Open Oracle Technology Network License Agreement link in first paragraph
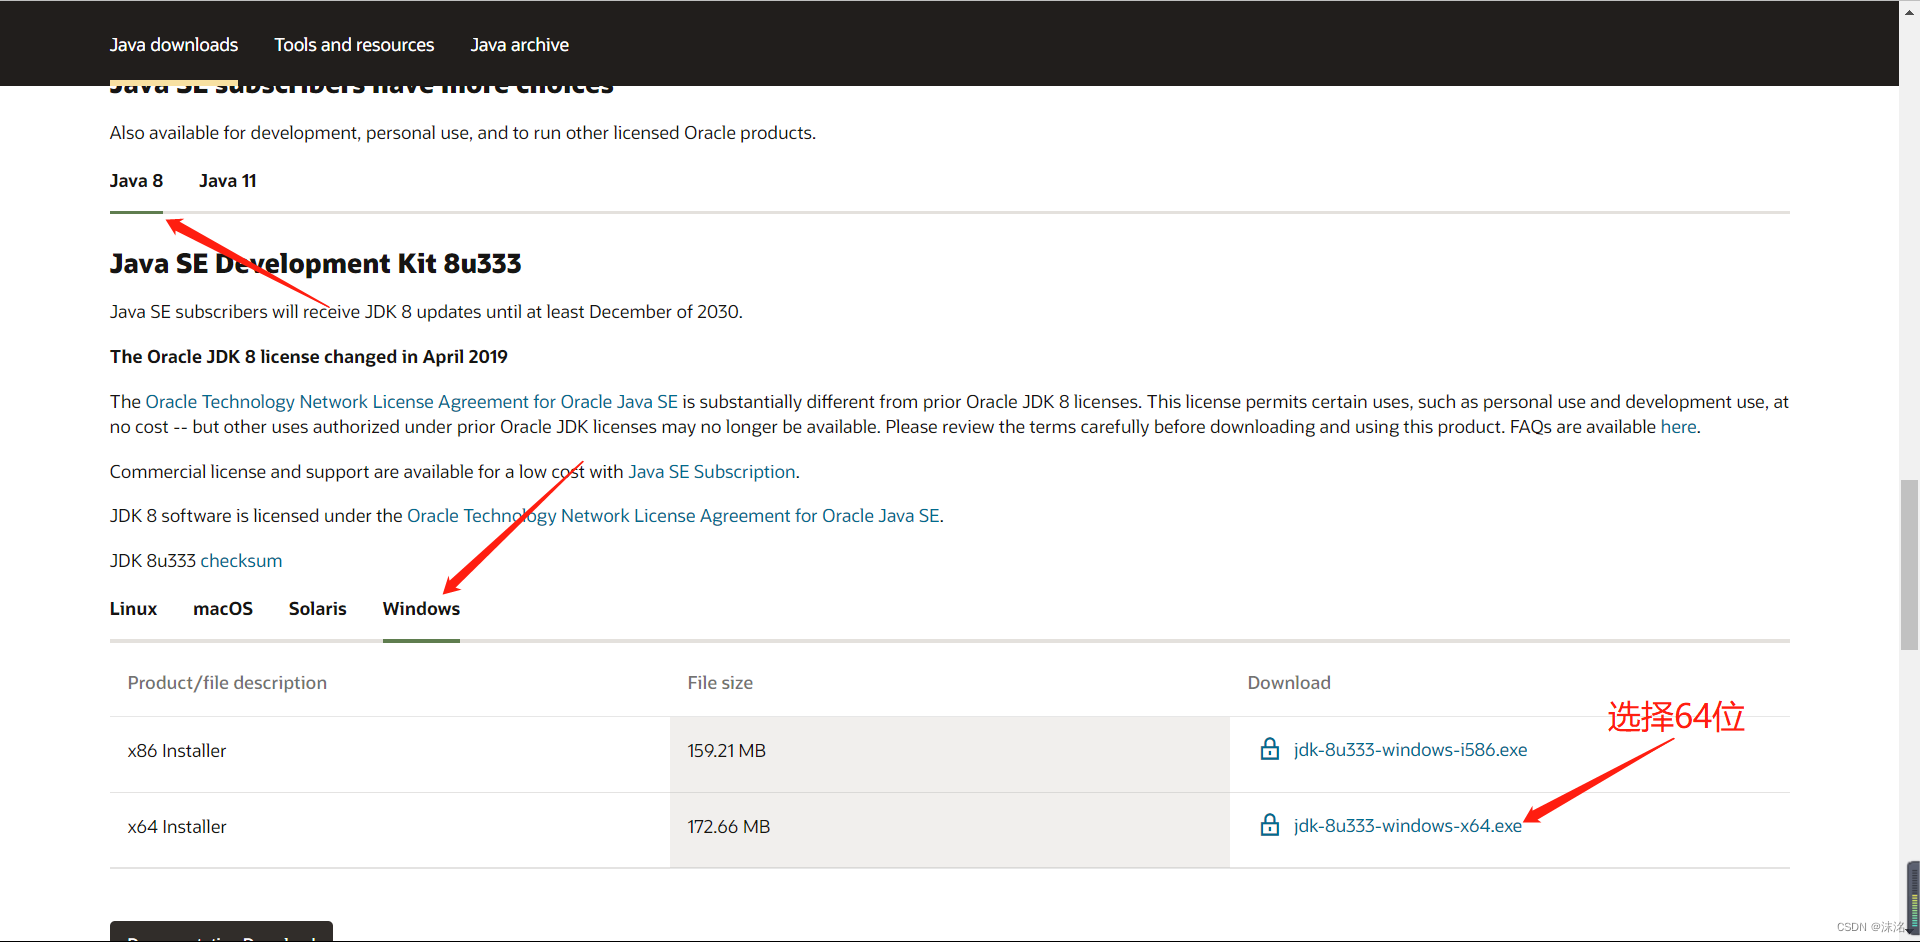This screenshot has width=1920, height=942. tap(412, 402)
